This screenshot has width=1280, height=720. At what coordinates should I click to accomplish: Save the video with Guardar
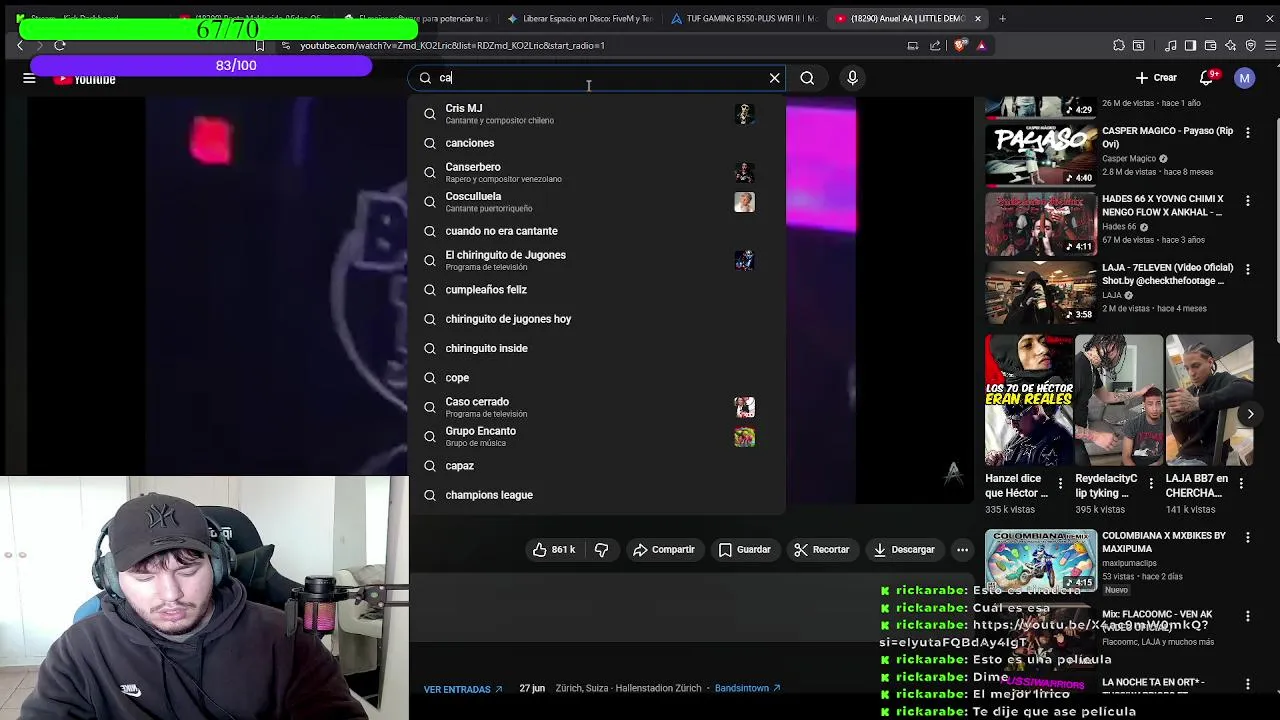[744, 549]
